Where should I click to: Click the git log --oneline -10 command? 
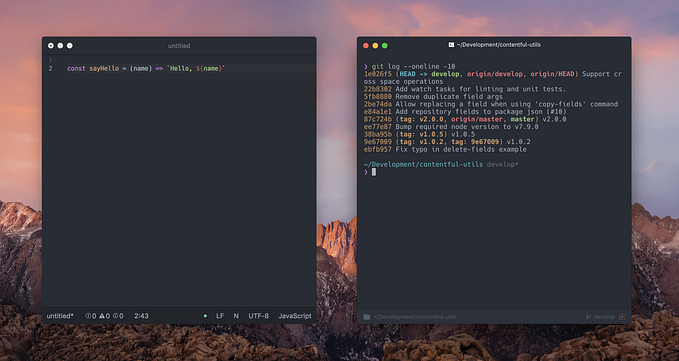pos(414,67)
